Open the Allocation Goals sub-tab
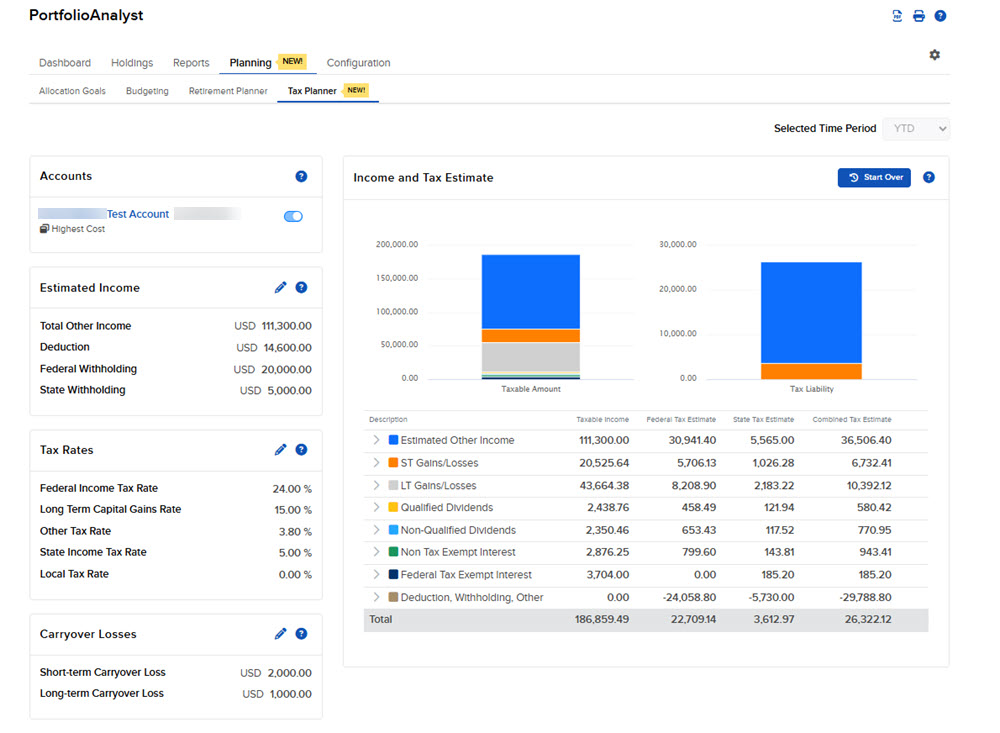This screenshot has height=733, width=1000. point(72,91)
